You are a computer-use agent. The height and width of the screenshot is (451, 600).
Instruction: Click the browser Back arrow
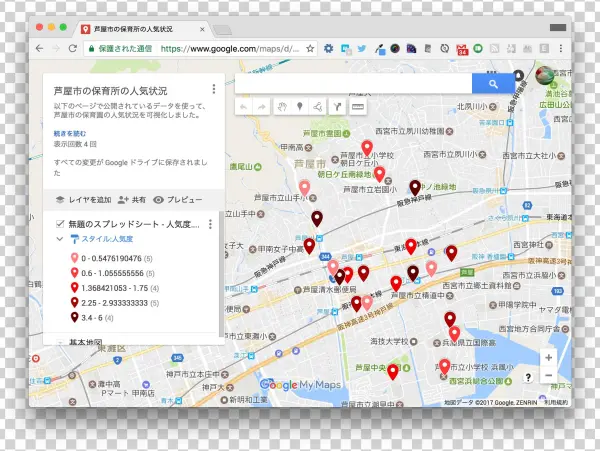(39, 49)
